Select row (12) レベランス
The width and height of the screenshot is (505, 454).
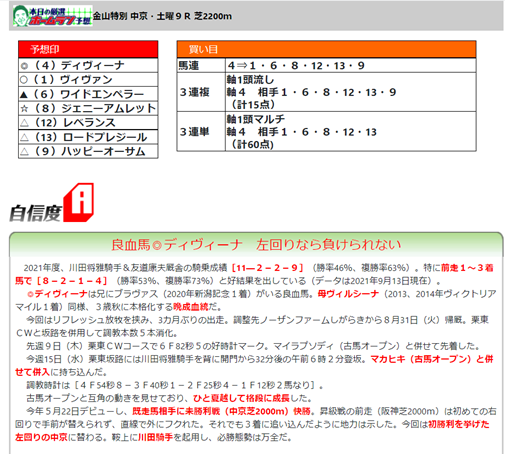(88, 123)
